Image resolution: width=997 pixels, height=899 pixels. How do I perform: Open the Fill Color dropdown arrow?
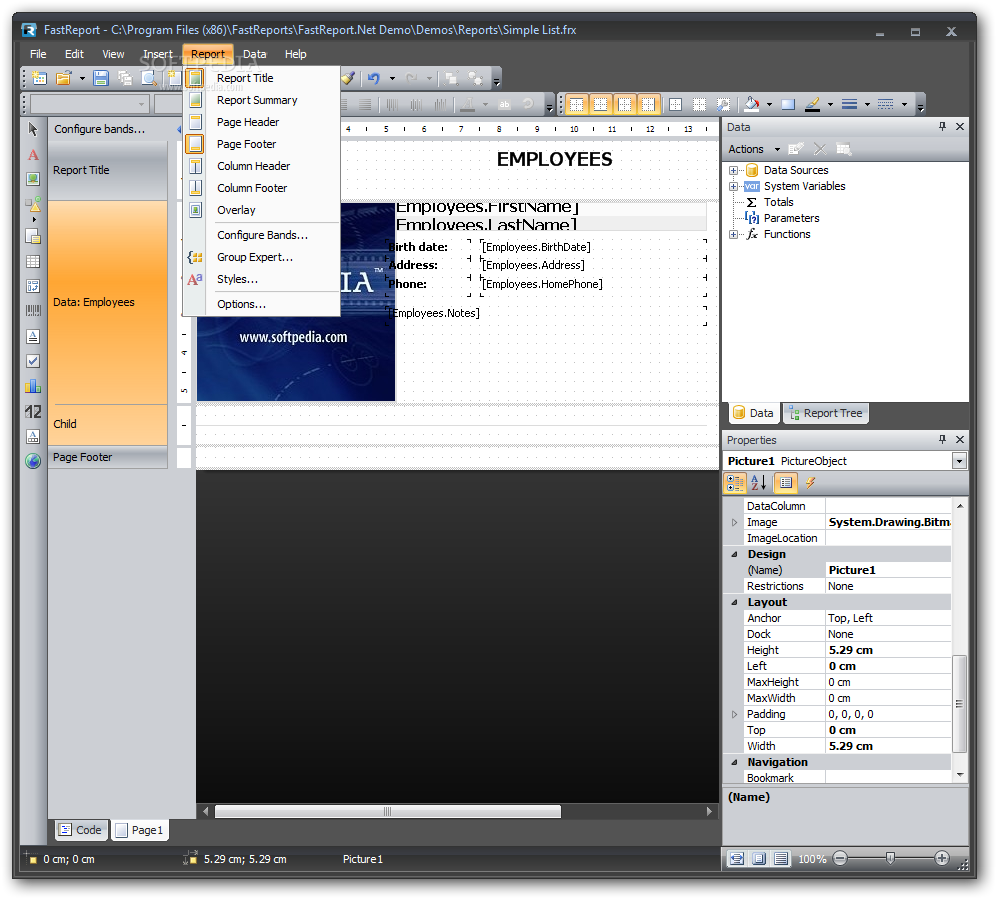pos(769,104)
